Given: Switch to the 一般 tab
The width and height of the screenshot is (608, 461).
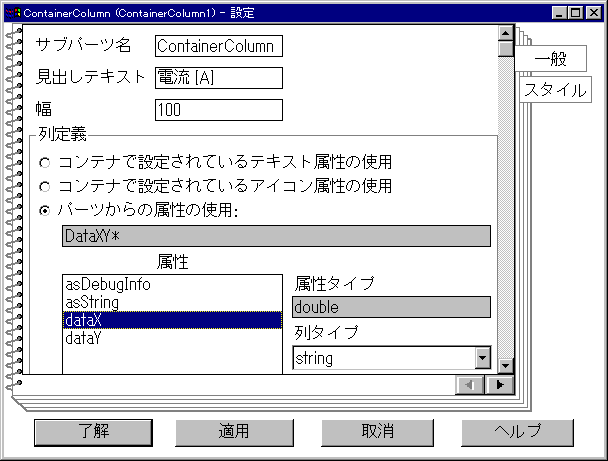Looking at the screenshot, I should click(550, 59).
